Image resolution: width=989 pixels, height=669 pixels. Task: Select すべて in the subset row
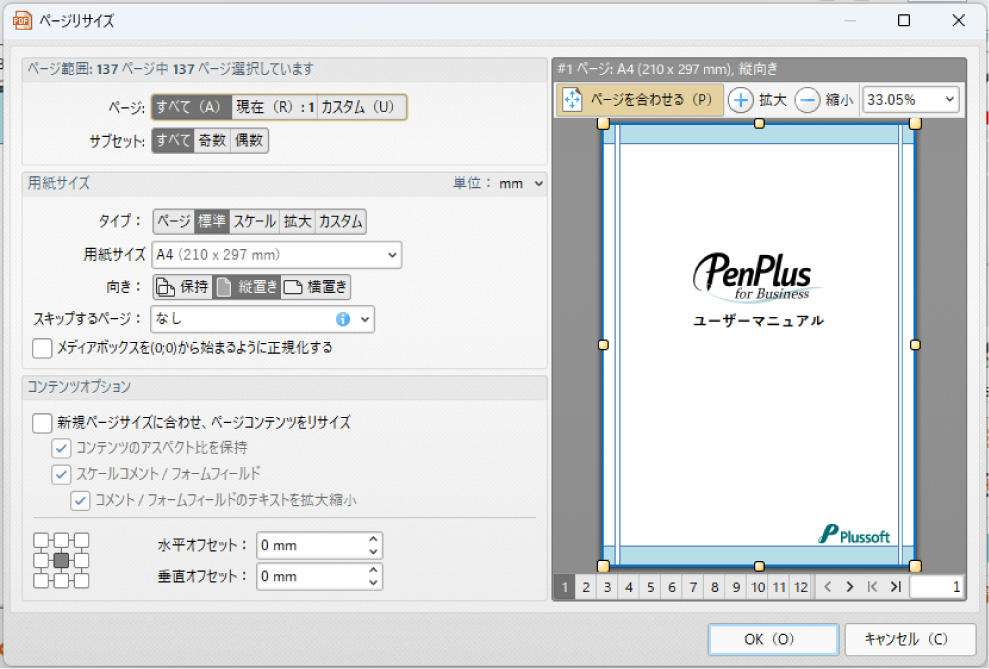pyautogui.click(x=173, y=140)
